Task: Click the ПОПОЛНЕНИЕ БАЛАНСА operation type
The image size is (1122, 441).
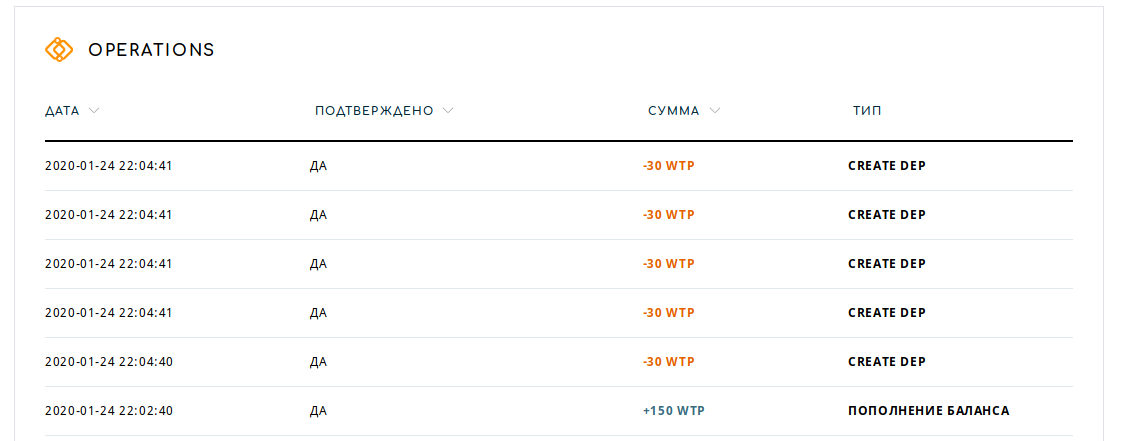Action: [x=929, y=411]
